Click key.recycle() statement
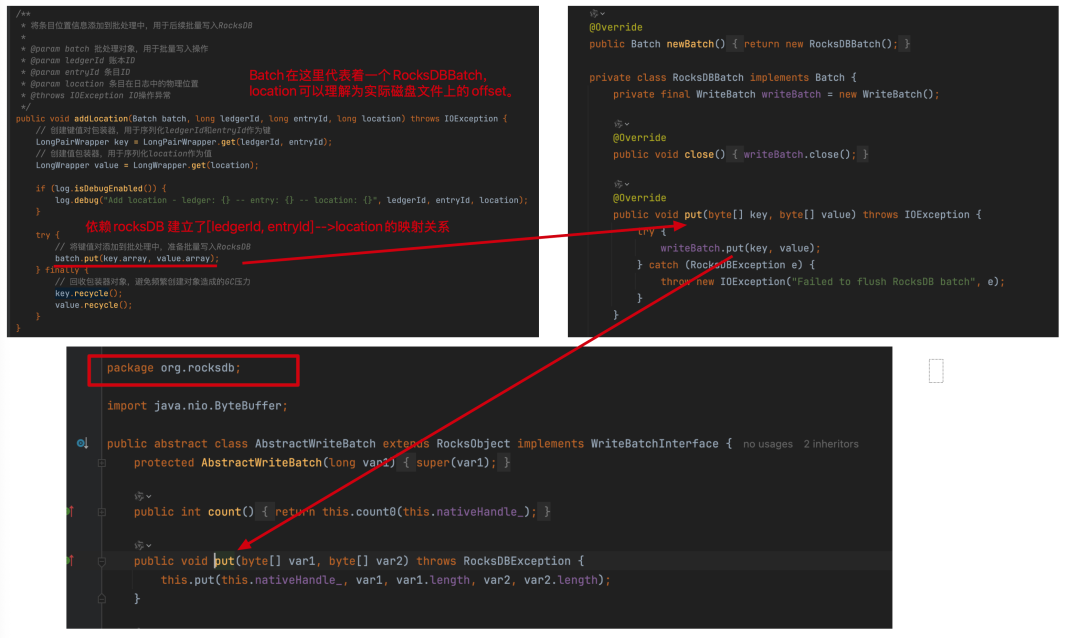This screenshot has width=1080, height=638. pos(89,294)
